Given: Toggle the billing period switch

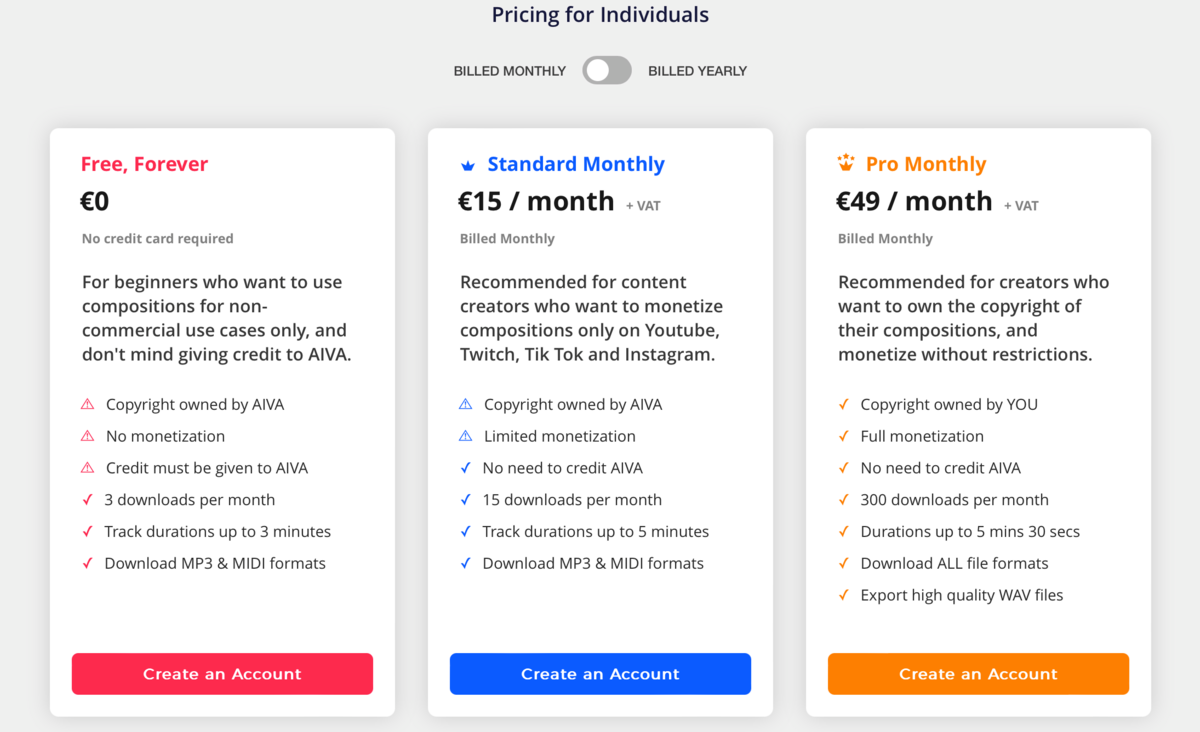Looking at the screenshot, I should [x=607, y=71].
